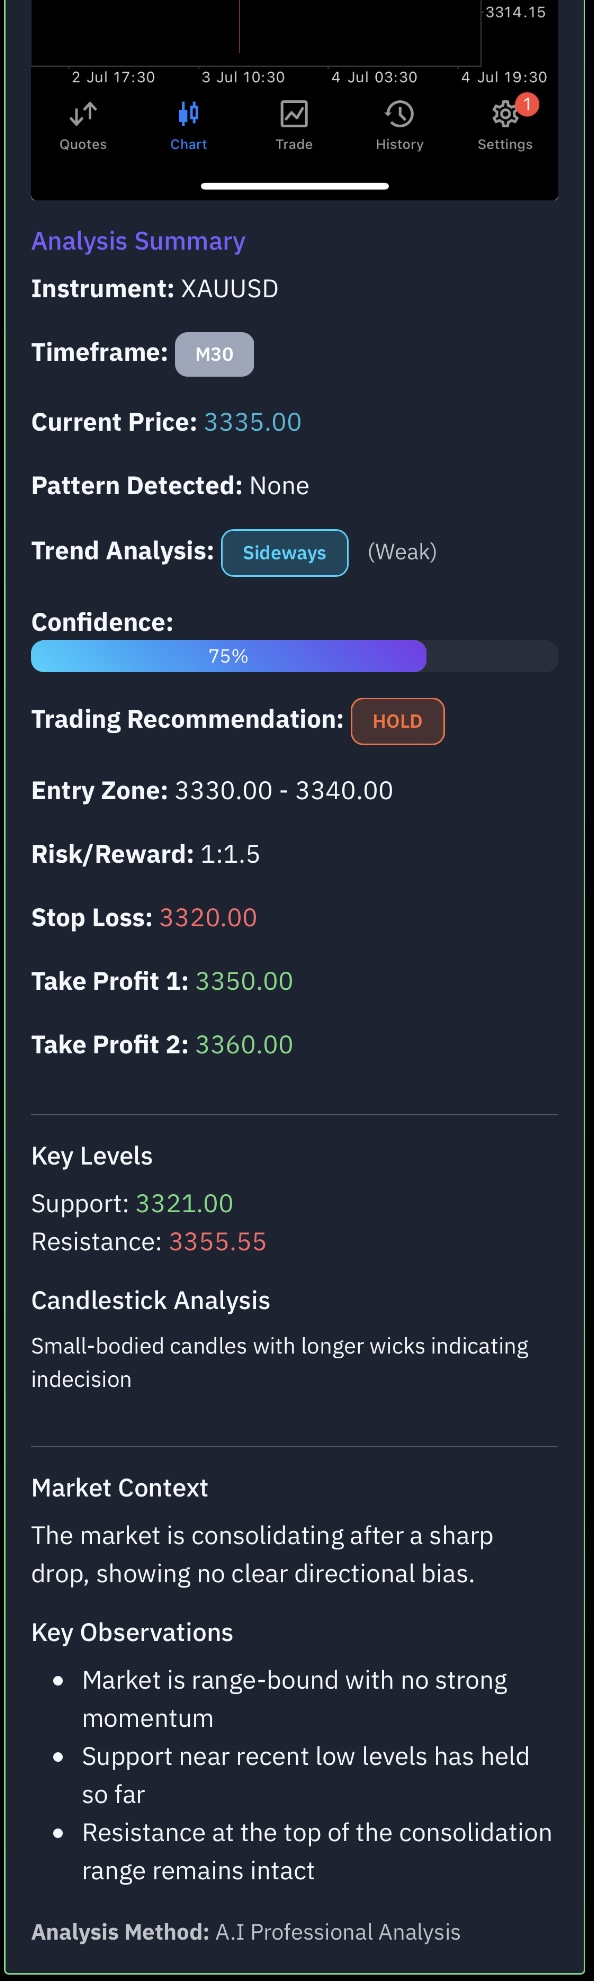Open the Trade line-chart icon
This screenshot has width=594, height=1981.
(293, 114)
